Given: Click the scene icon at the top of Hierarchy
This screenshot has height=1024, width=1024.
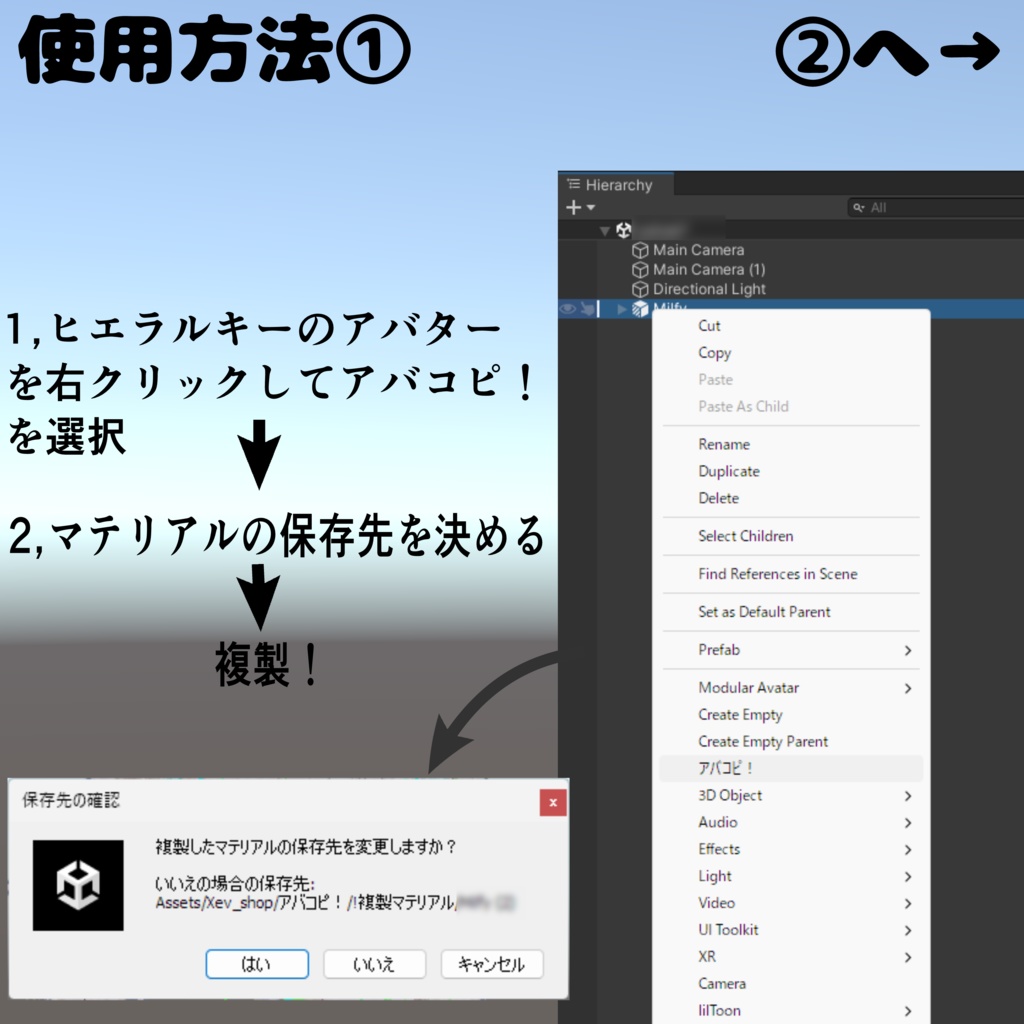Looking at the screenshot, I should click(623, 228).
